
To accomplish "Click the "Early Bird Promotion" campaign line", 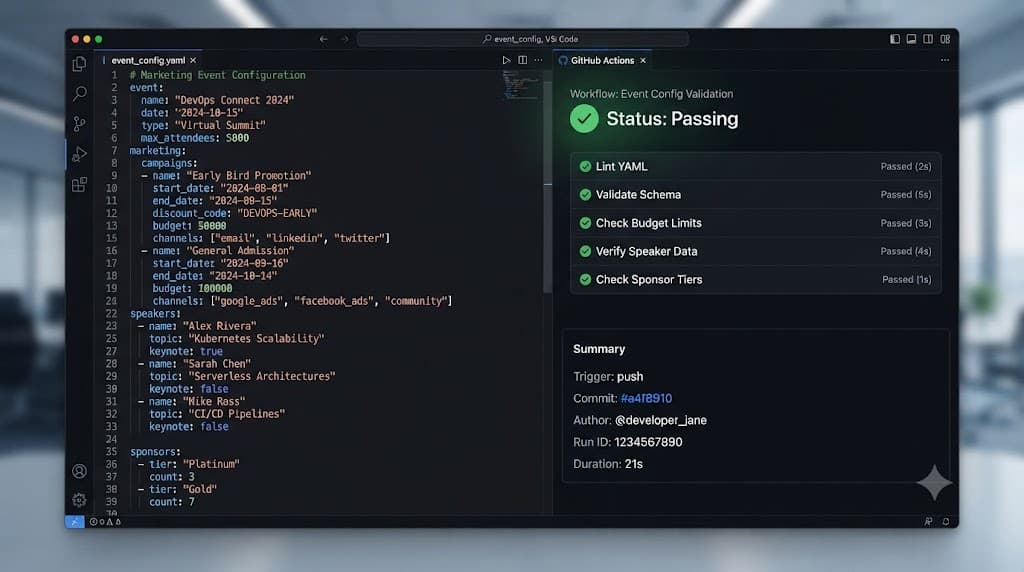I will point(226,176).
